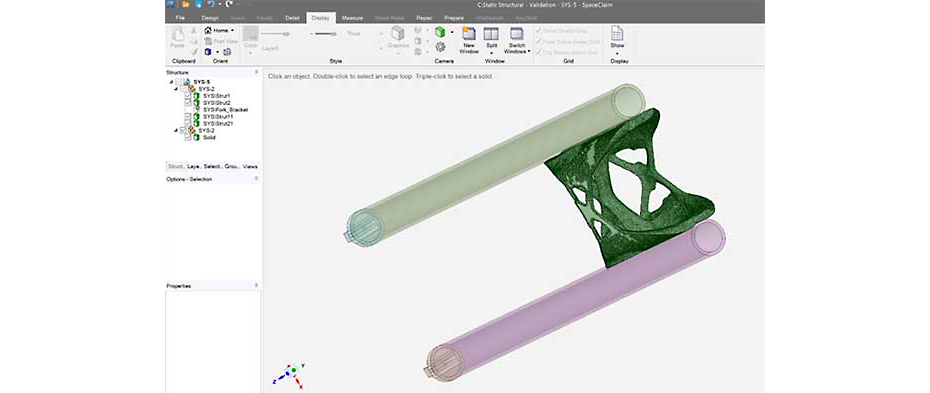The image size is (930, 393).
Task: Click the green SYS\Strut1 body icon
Action: [196, 95]
